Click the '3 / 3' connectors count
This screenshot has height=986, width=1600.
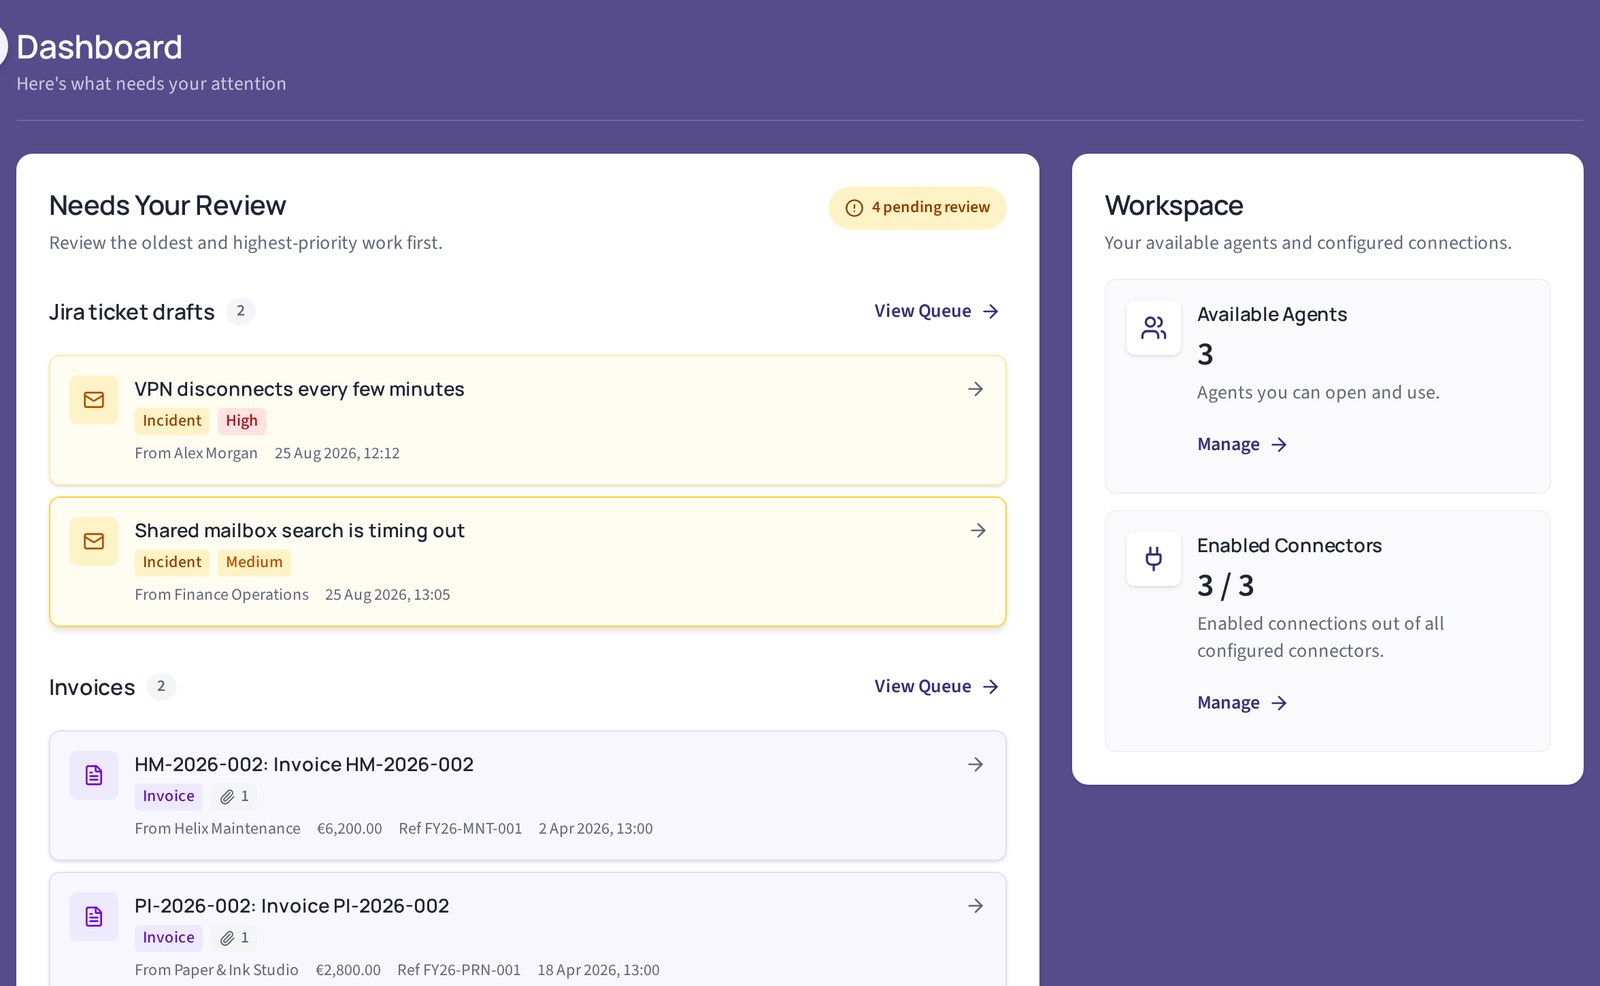tap(1225, 585)
